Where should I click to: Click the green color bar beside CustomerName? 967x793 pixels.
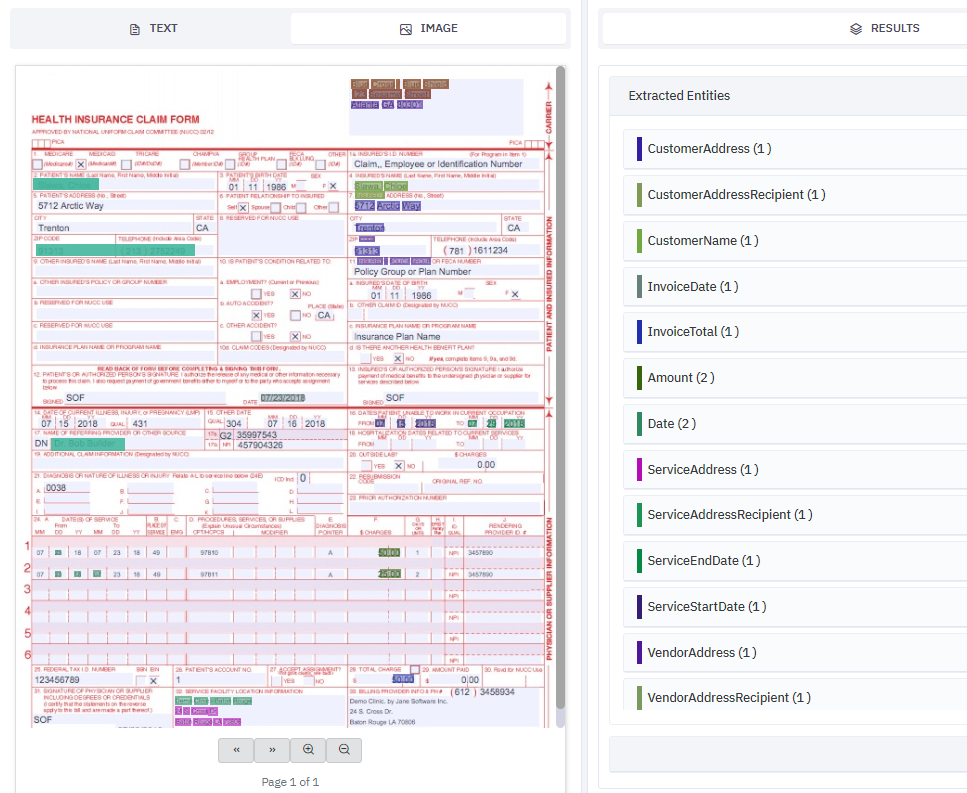click(637, 240)
